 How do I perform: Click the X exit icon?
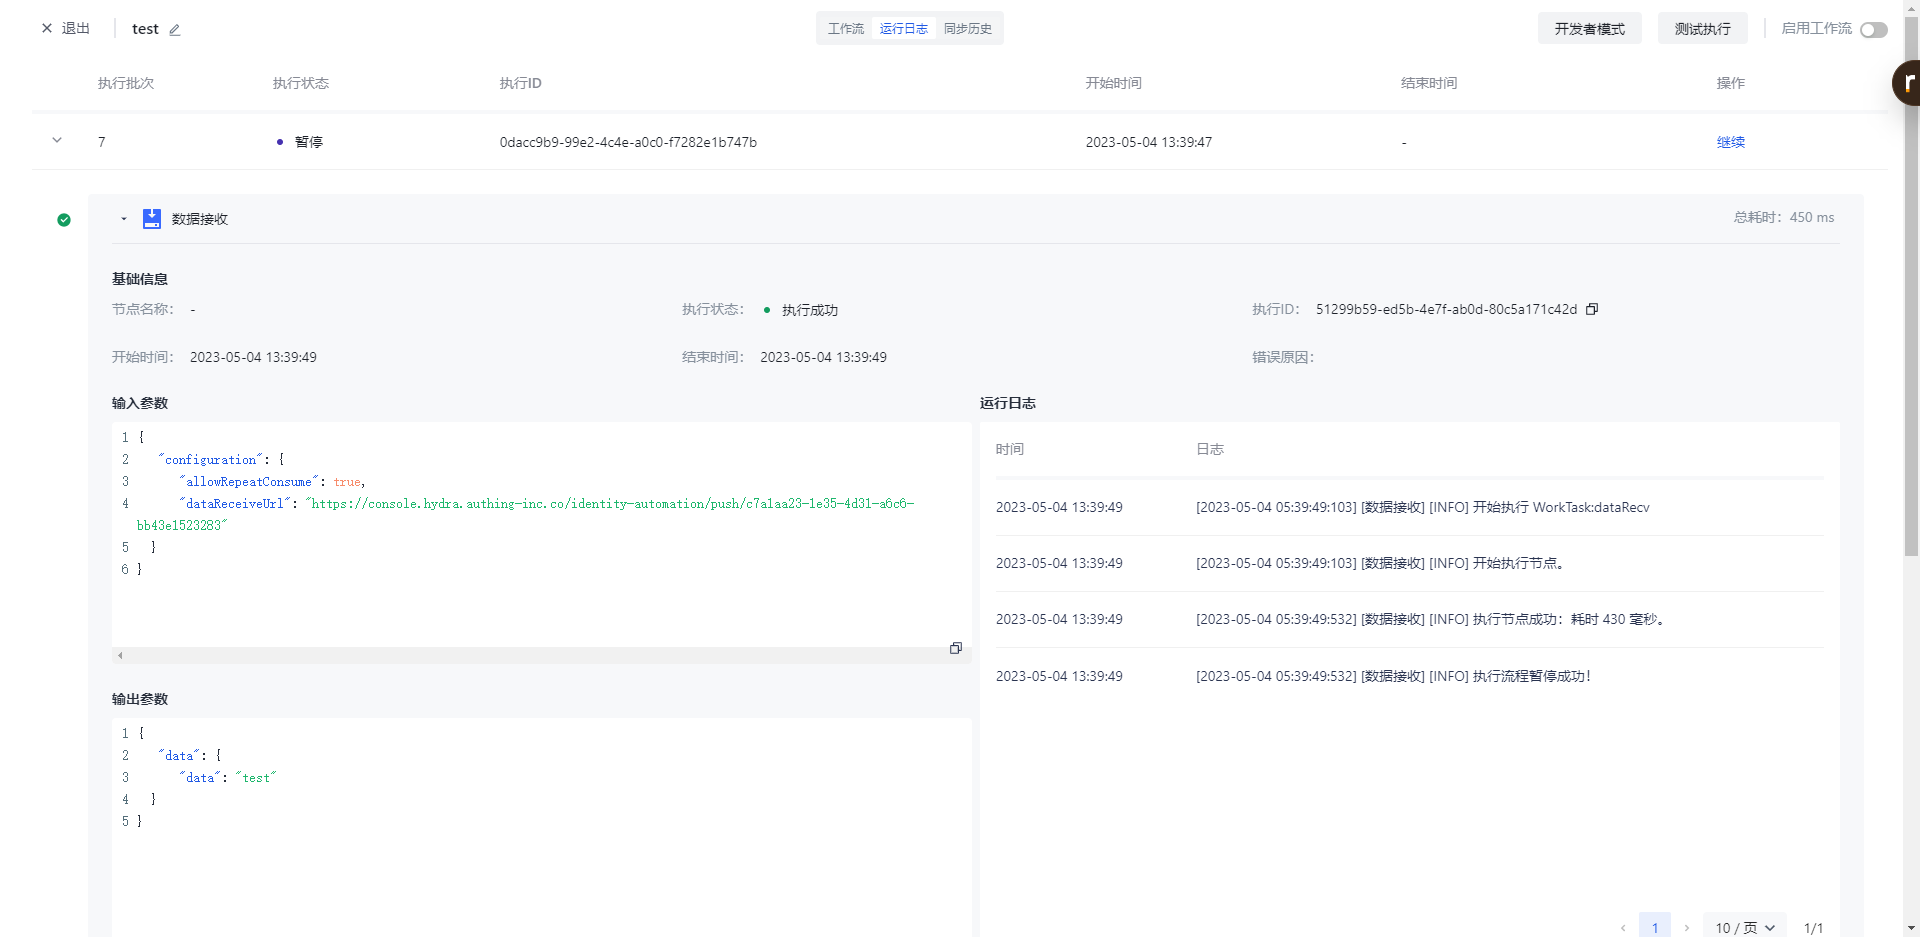click(47, 29)
